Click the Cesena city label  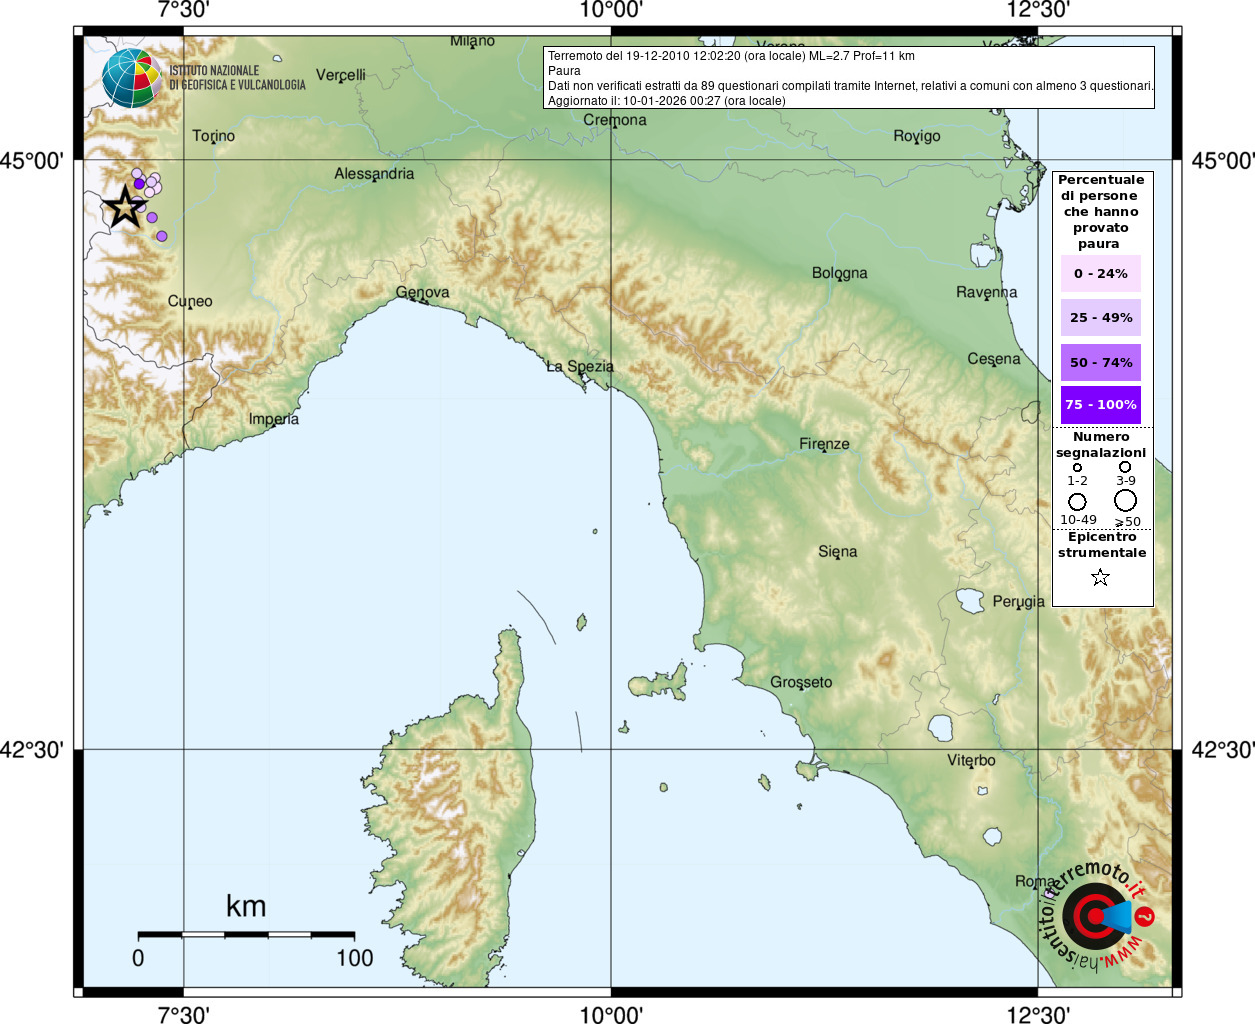click(994, 359)
